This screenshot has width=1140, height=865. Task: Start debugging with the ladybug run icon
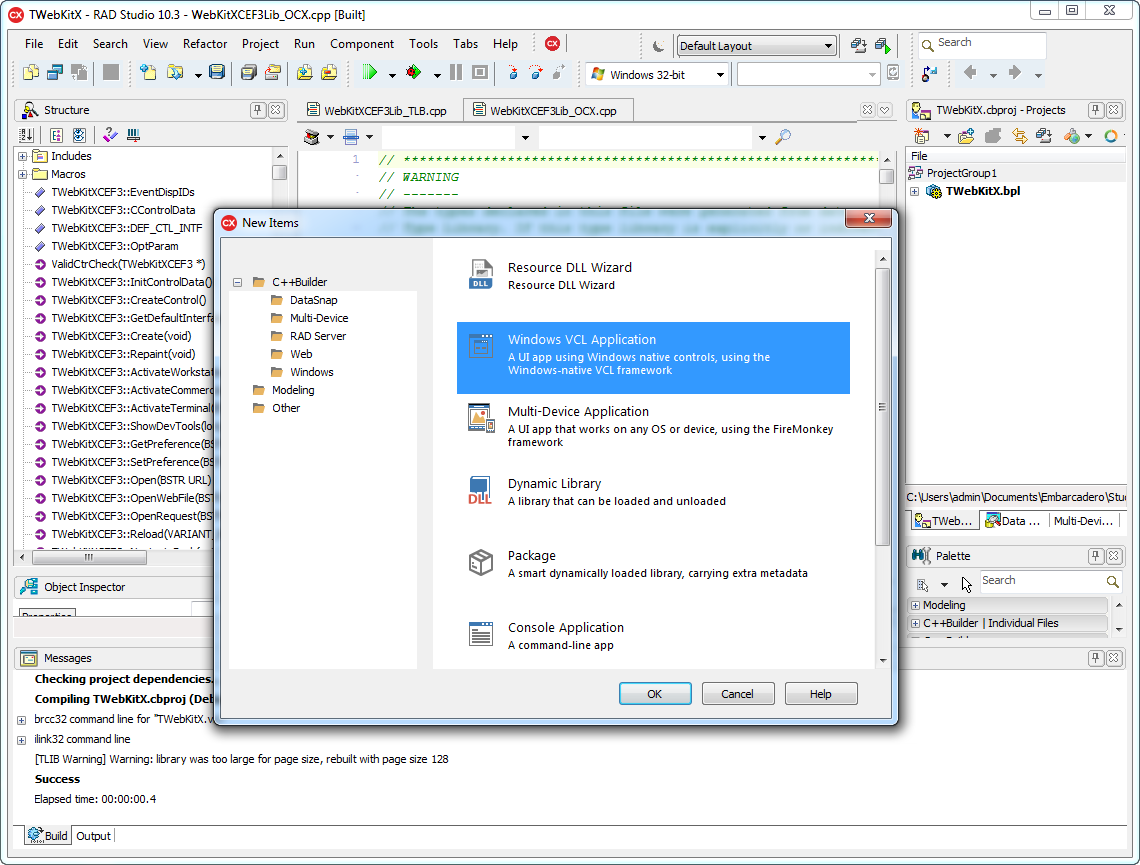414,73
